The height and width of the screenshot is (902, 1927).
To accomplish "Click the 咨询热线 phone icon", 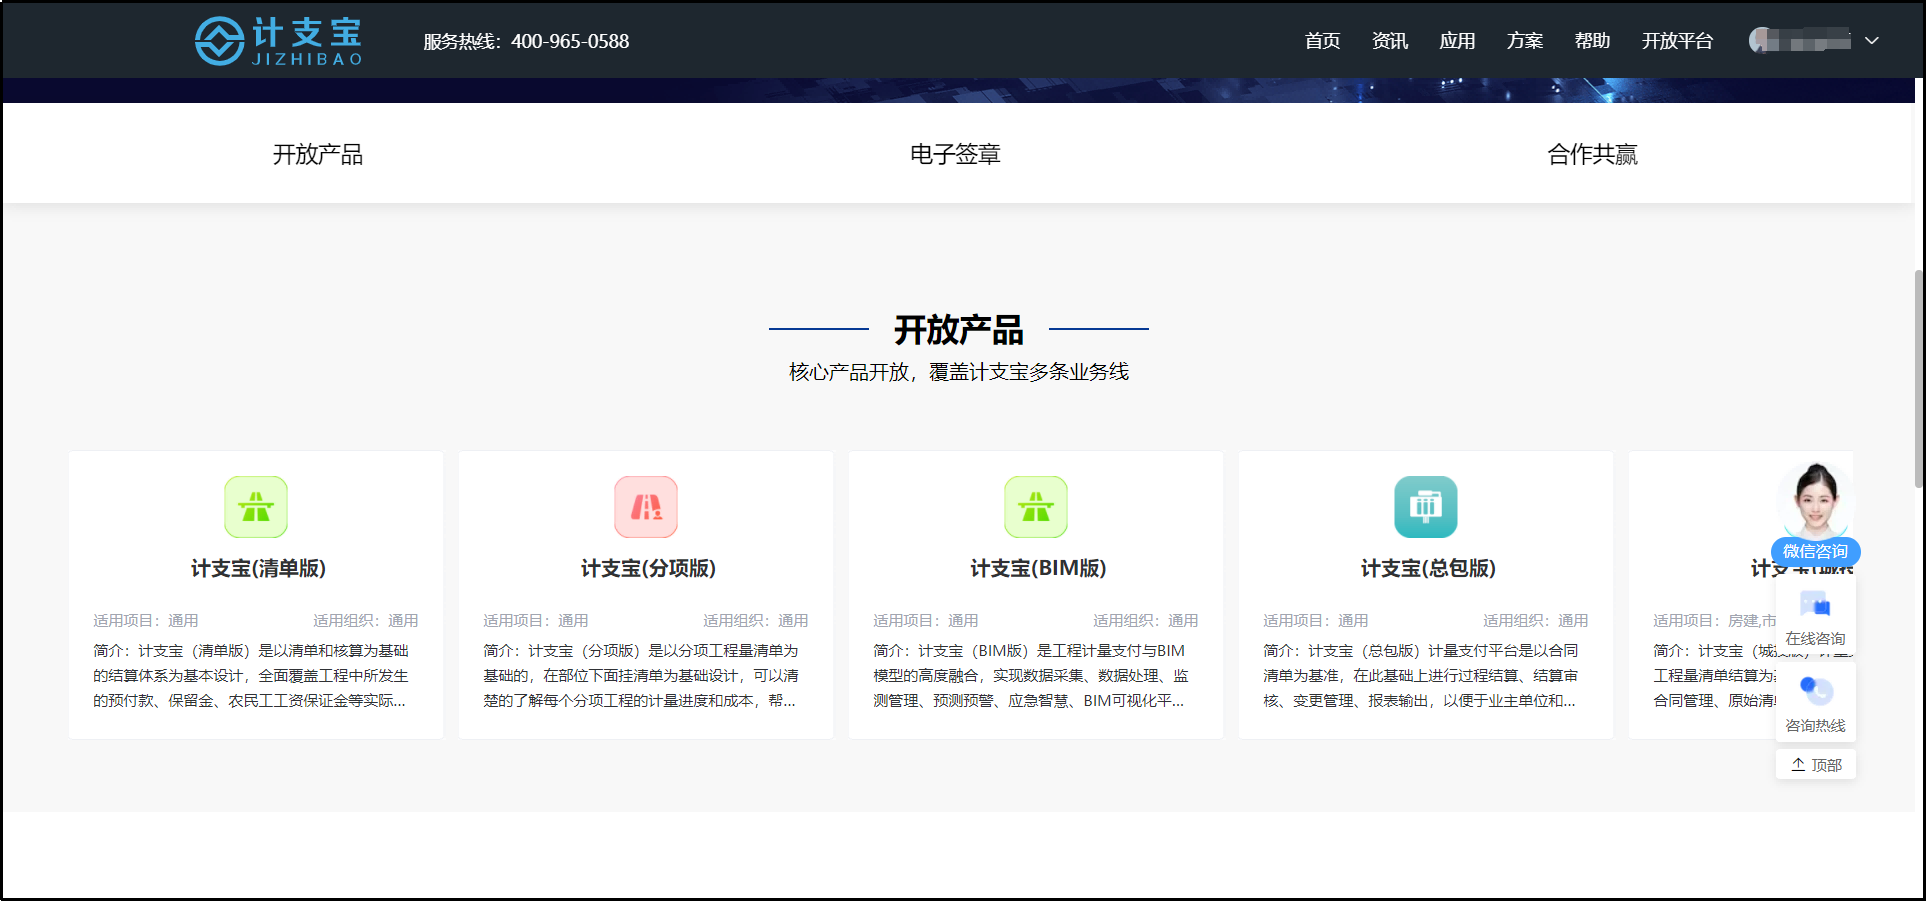I will coord(1815,690).
